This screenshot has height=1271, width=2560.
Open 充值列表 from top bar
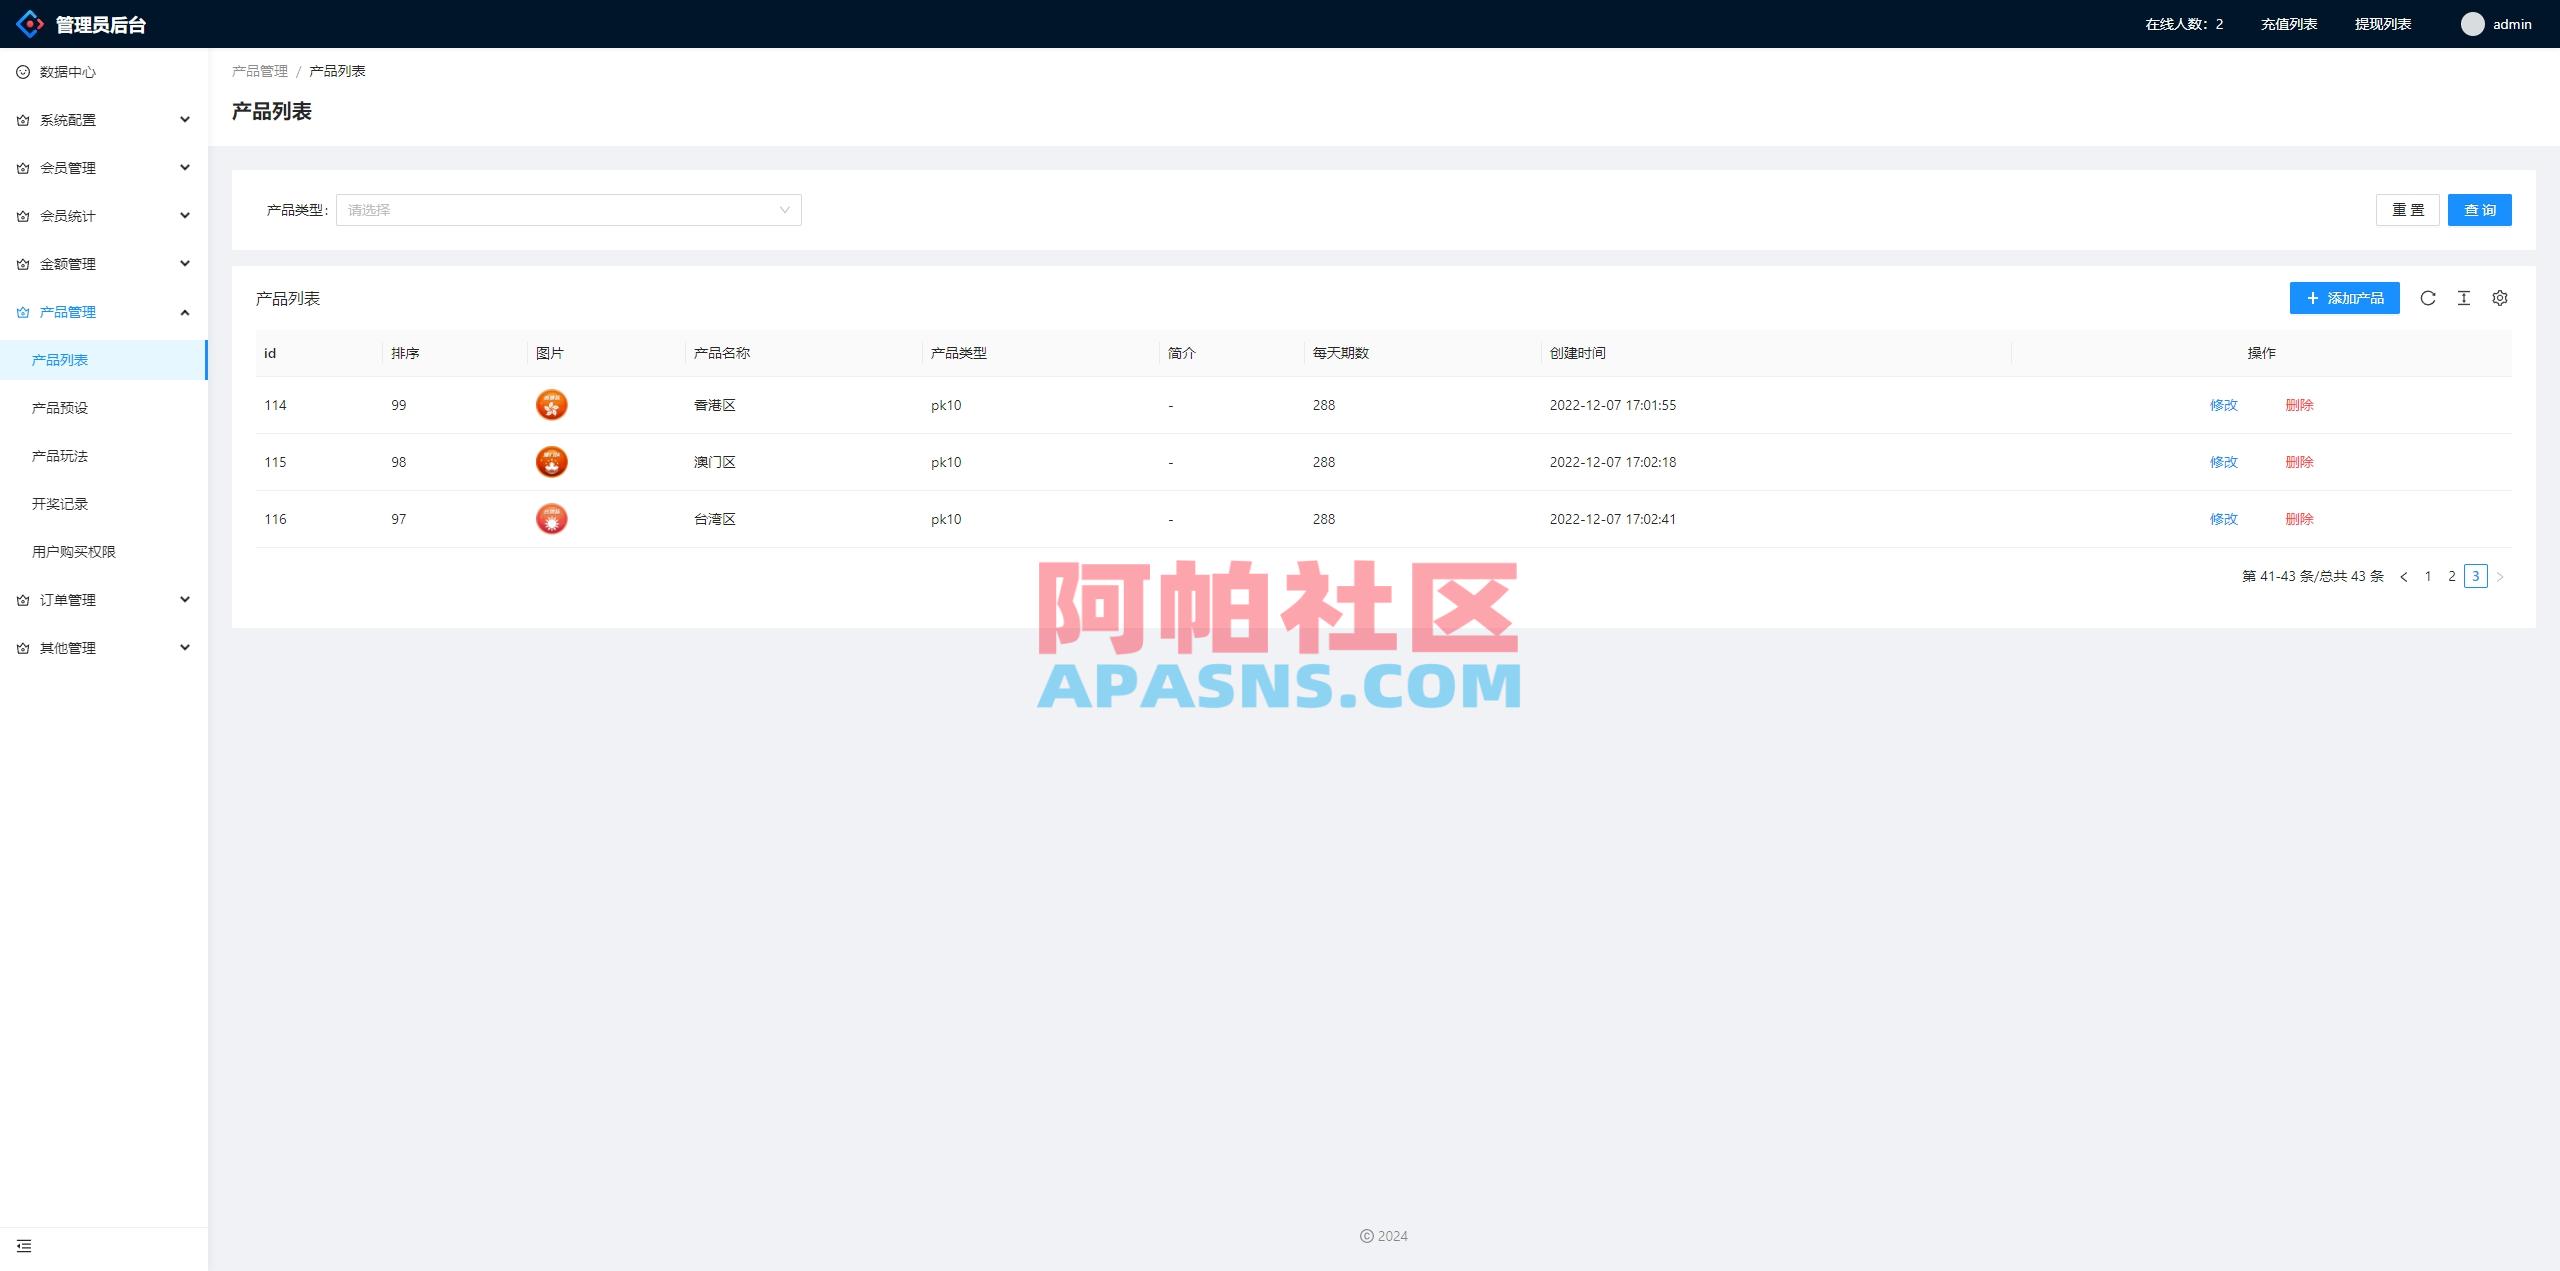tap(2289, 23)
